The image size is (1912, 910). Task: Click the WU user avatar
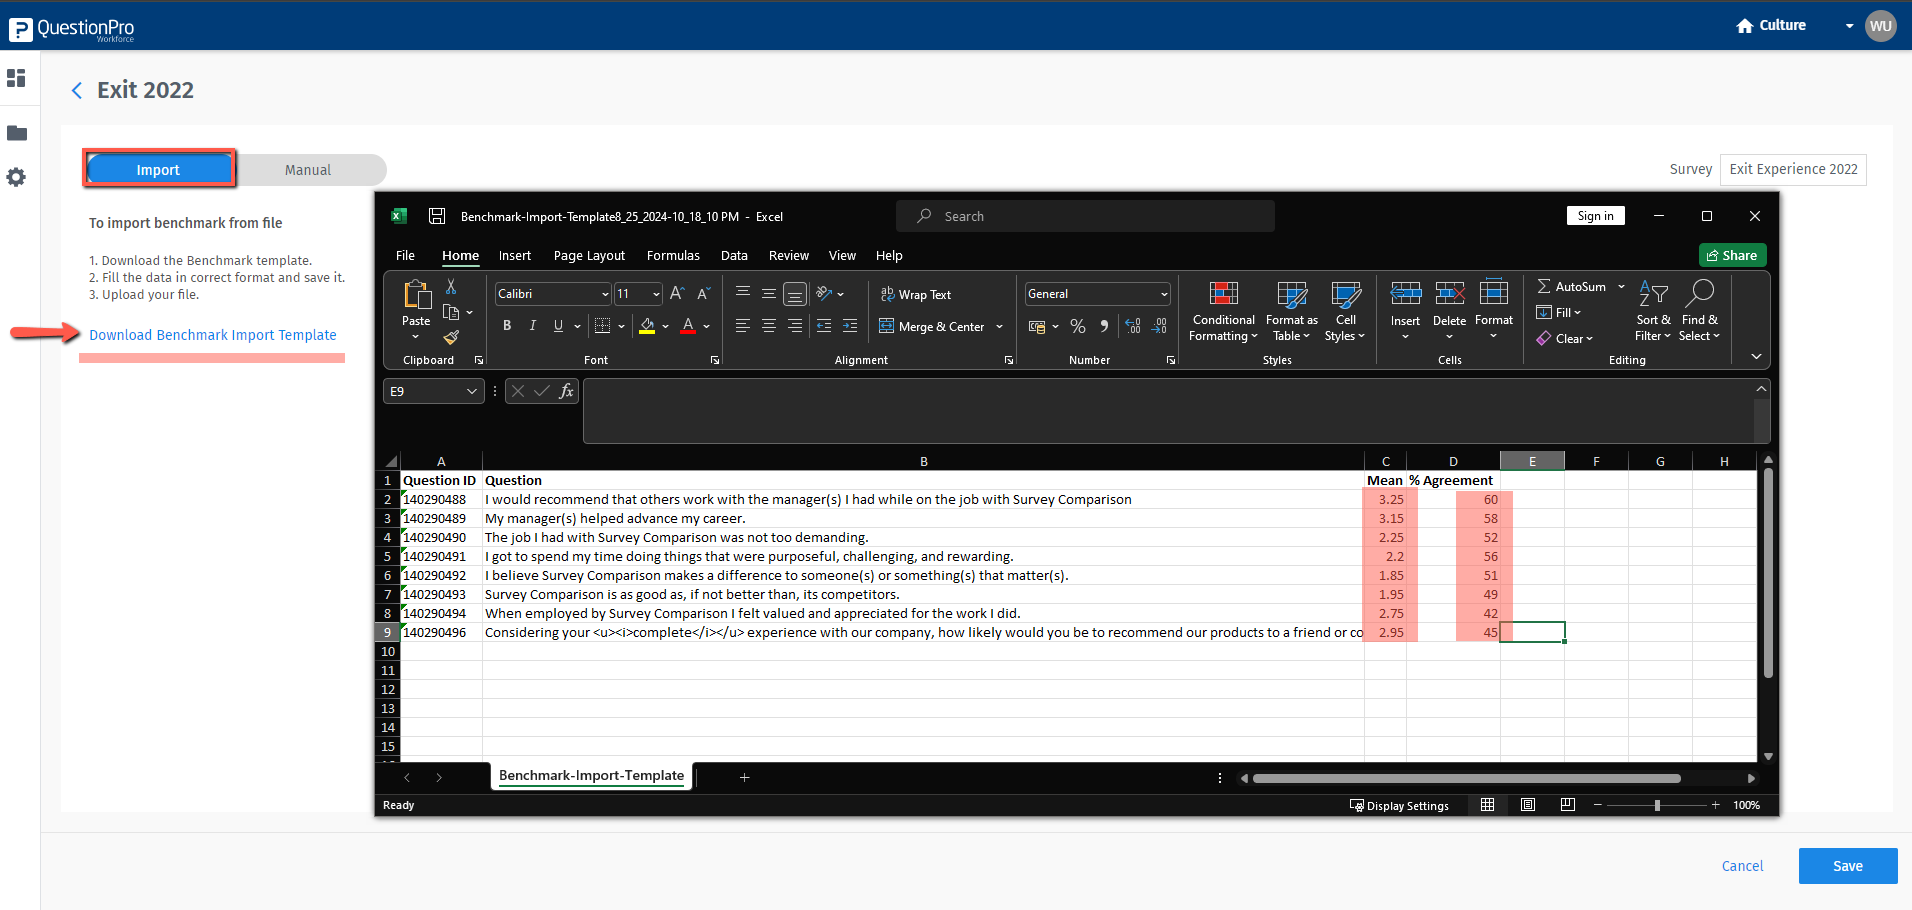click(1880, 26)
